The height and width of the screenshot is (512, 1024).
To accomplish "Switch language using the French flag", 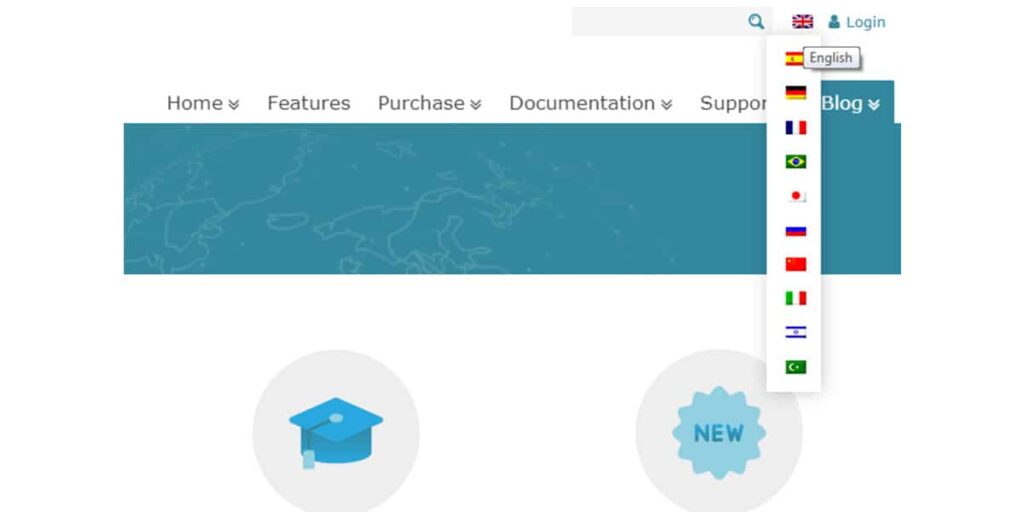I will click(x=795, y=127).
